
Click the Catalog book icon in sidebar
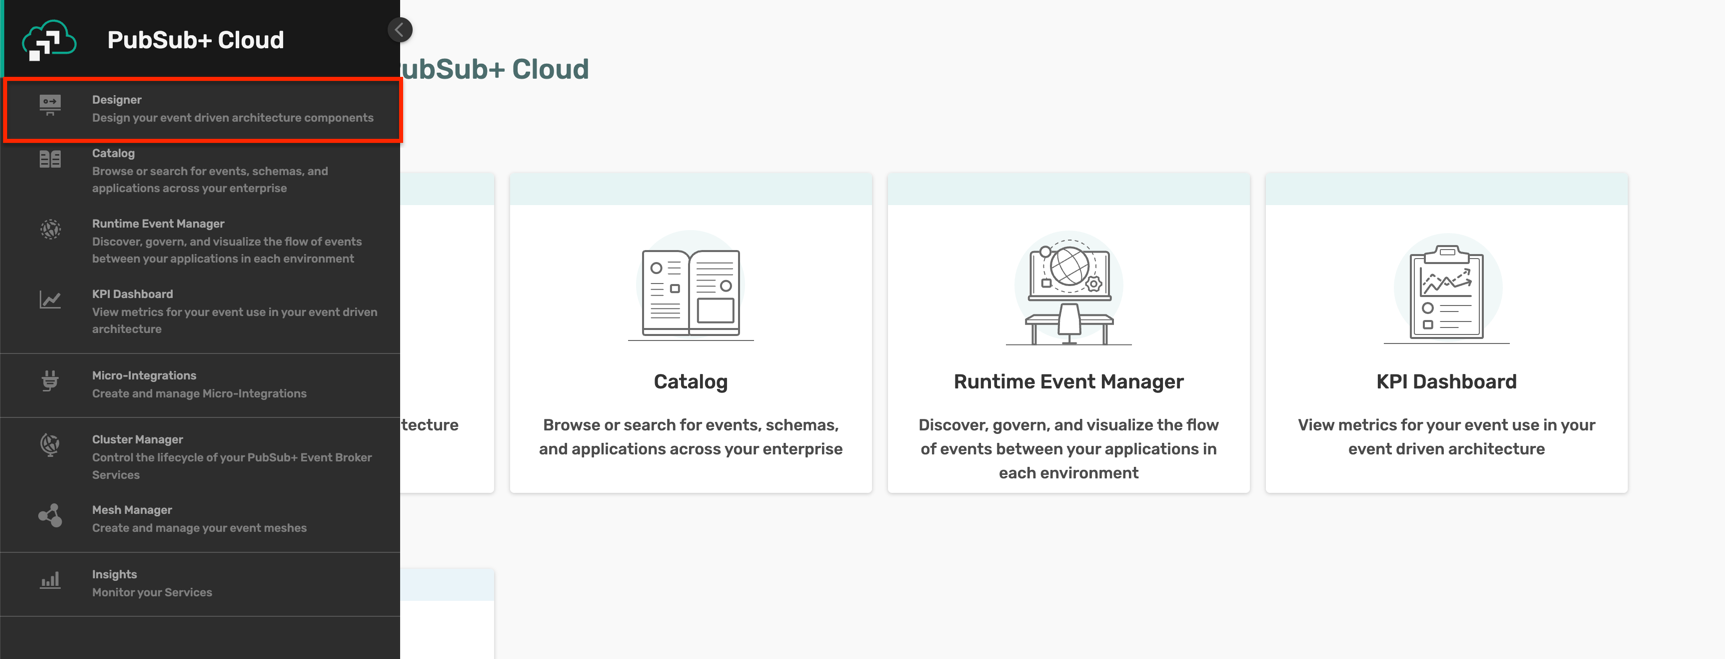(50, 159)
